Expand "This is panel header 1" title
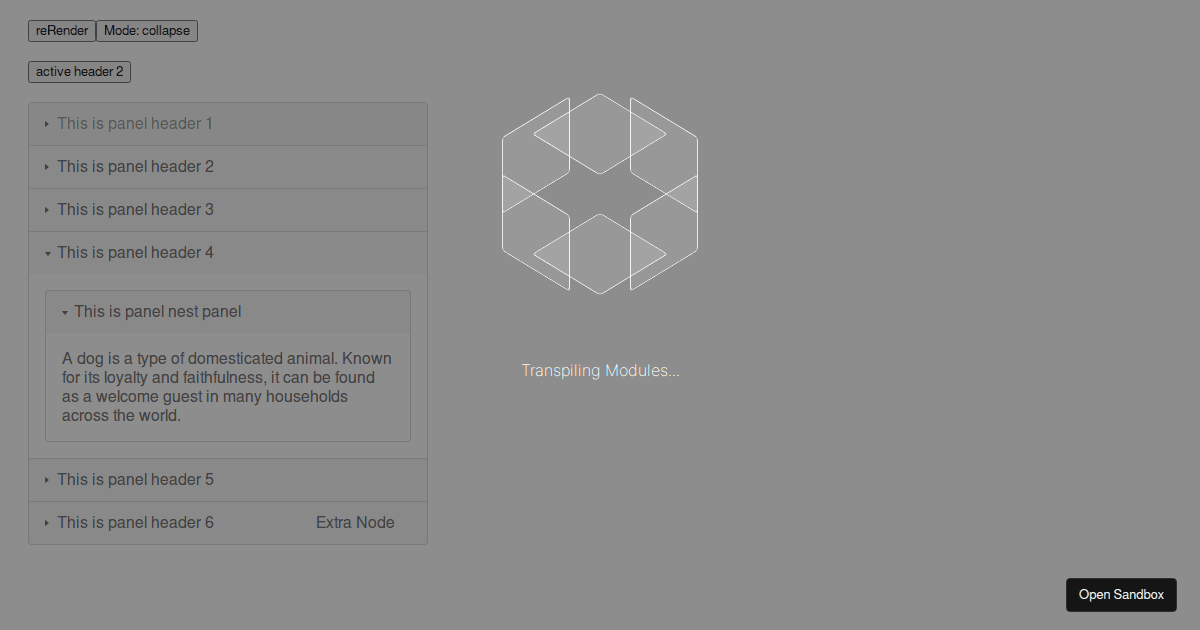The image size is (1200, 630). click(x=135, y=124)
